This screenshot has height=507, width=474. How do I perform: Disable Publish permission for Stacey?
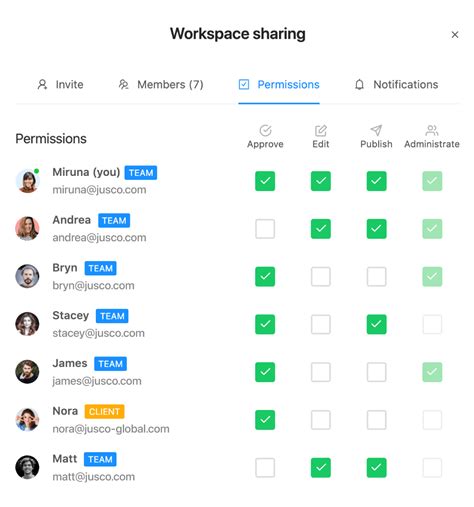376,324
